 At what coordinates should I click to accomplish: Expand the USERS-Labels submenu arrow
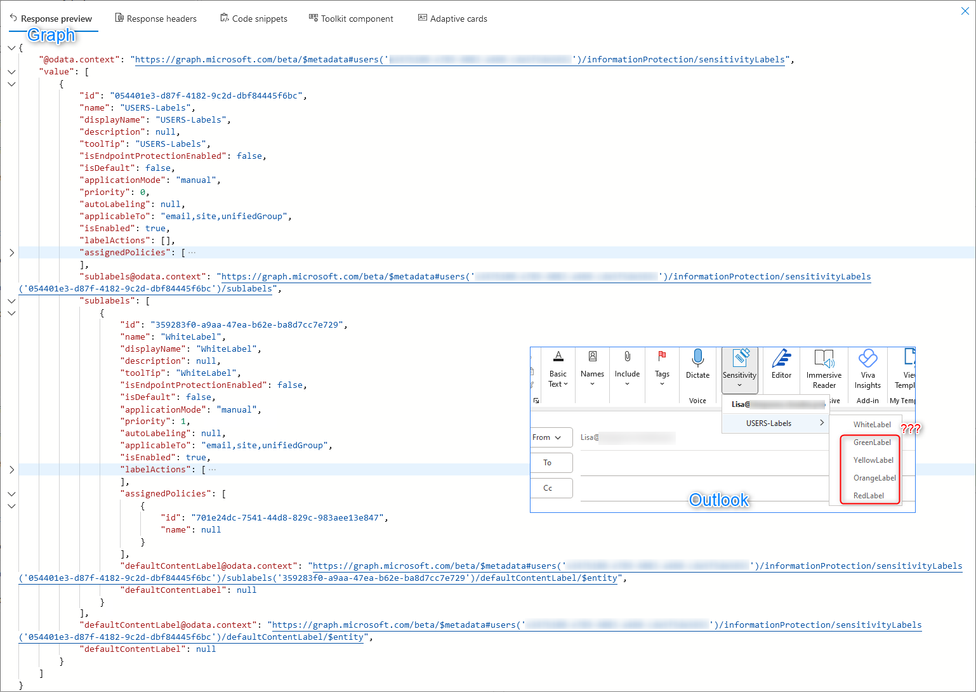(822, 423)
